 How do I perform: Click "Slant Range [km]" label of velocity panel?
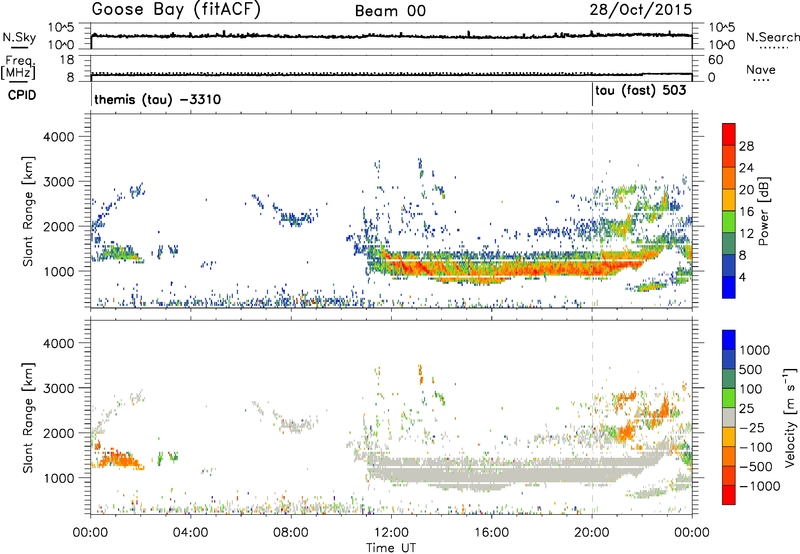pos(29,417)
